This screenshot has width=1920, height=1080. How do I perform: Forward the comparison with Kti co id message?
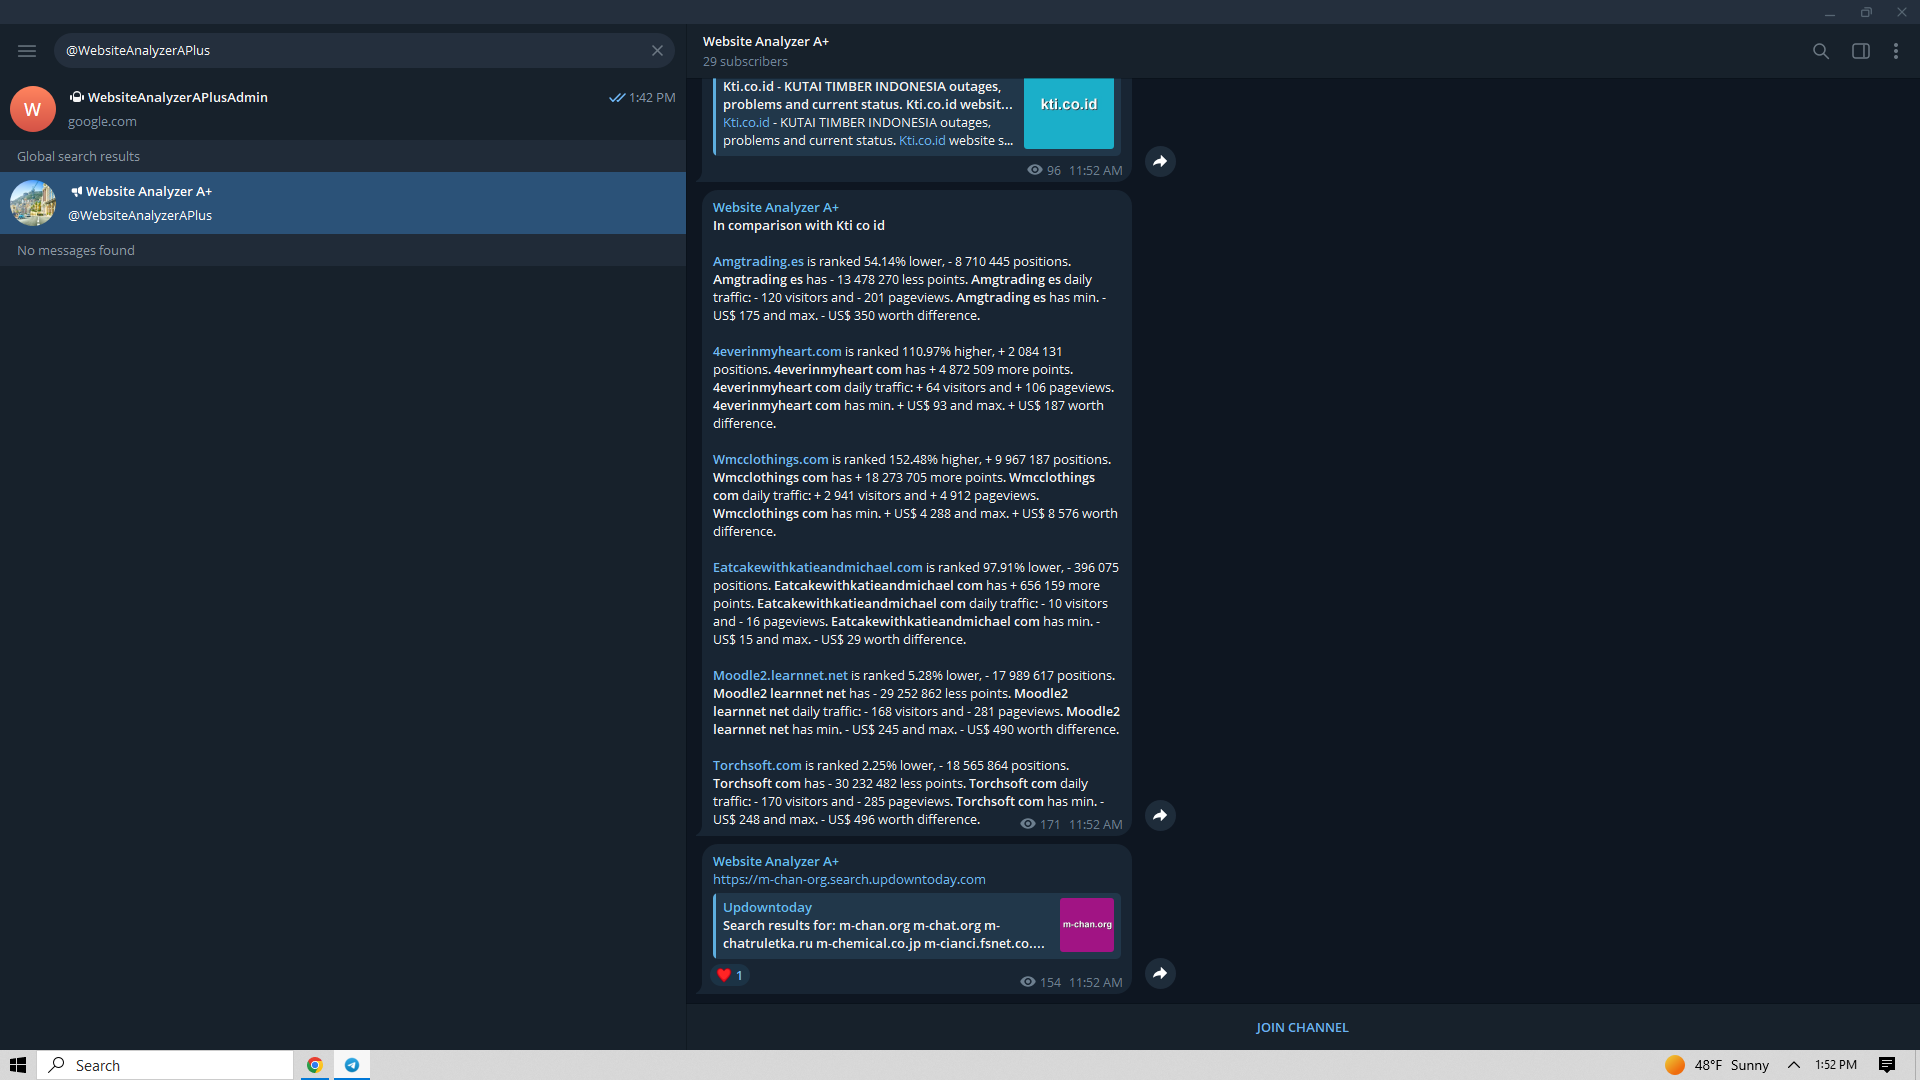click(x=1160, y=815)
